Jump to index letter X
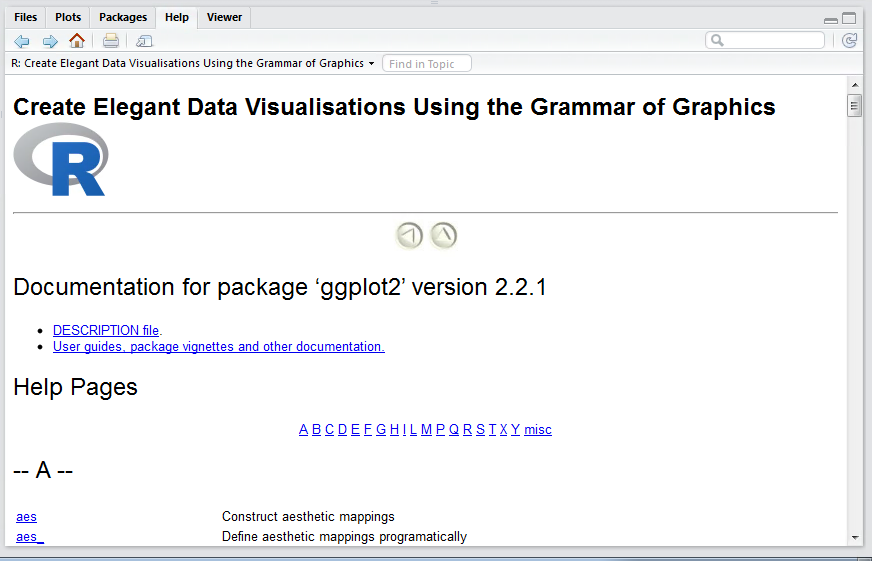872x561 pixels. point(503,429)
